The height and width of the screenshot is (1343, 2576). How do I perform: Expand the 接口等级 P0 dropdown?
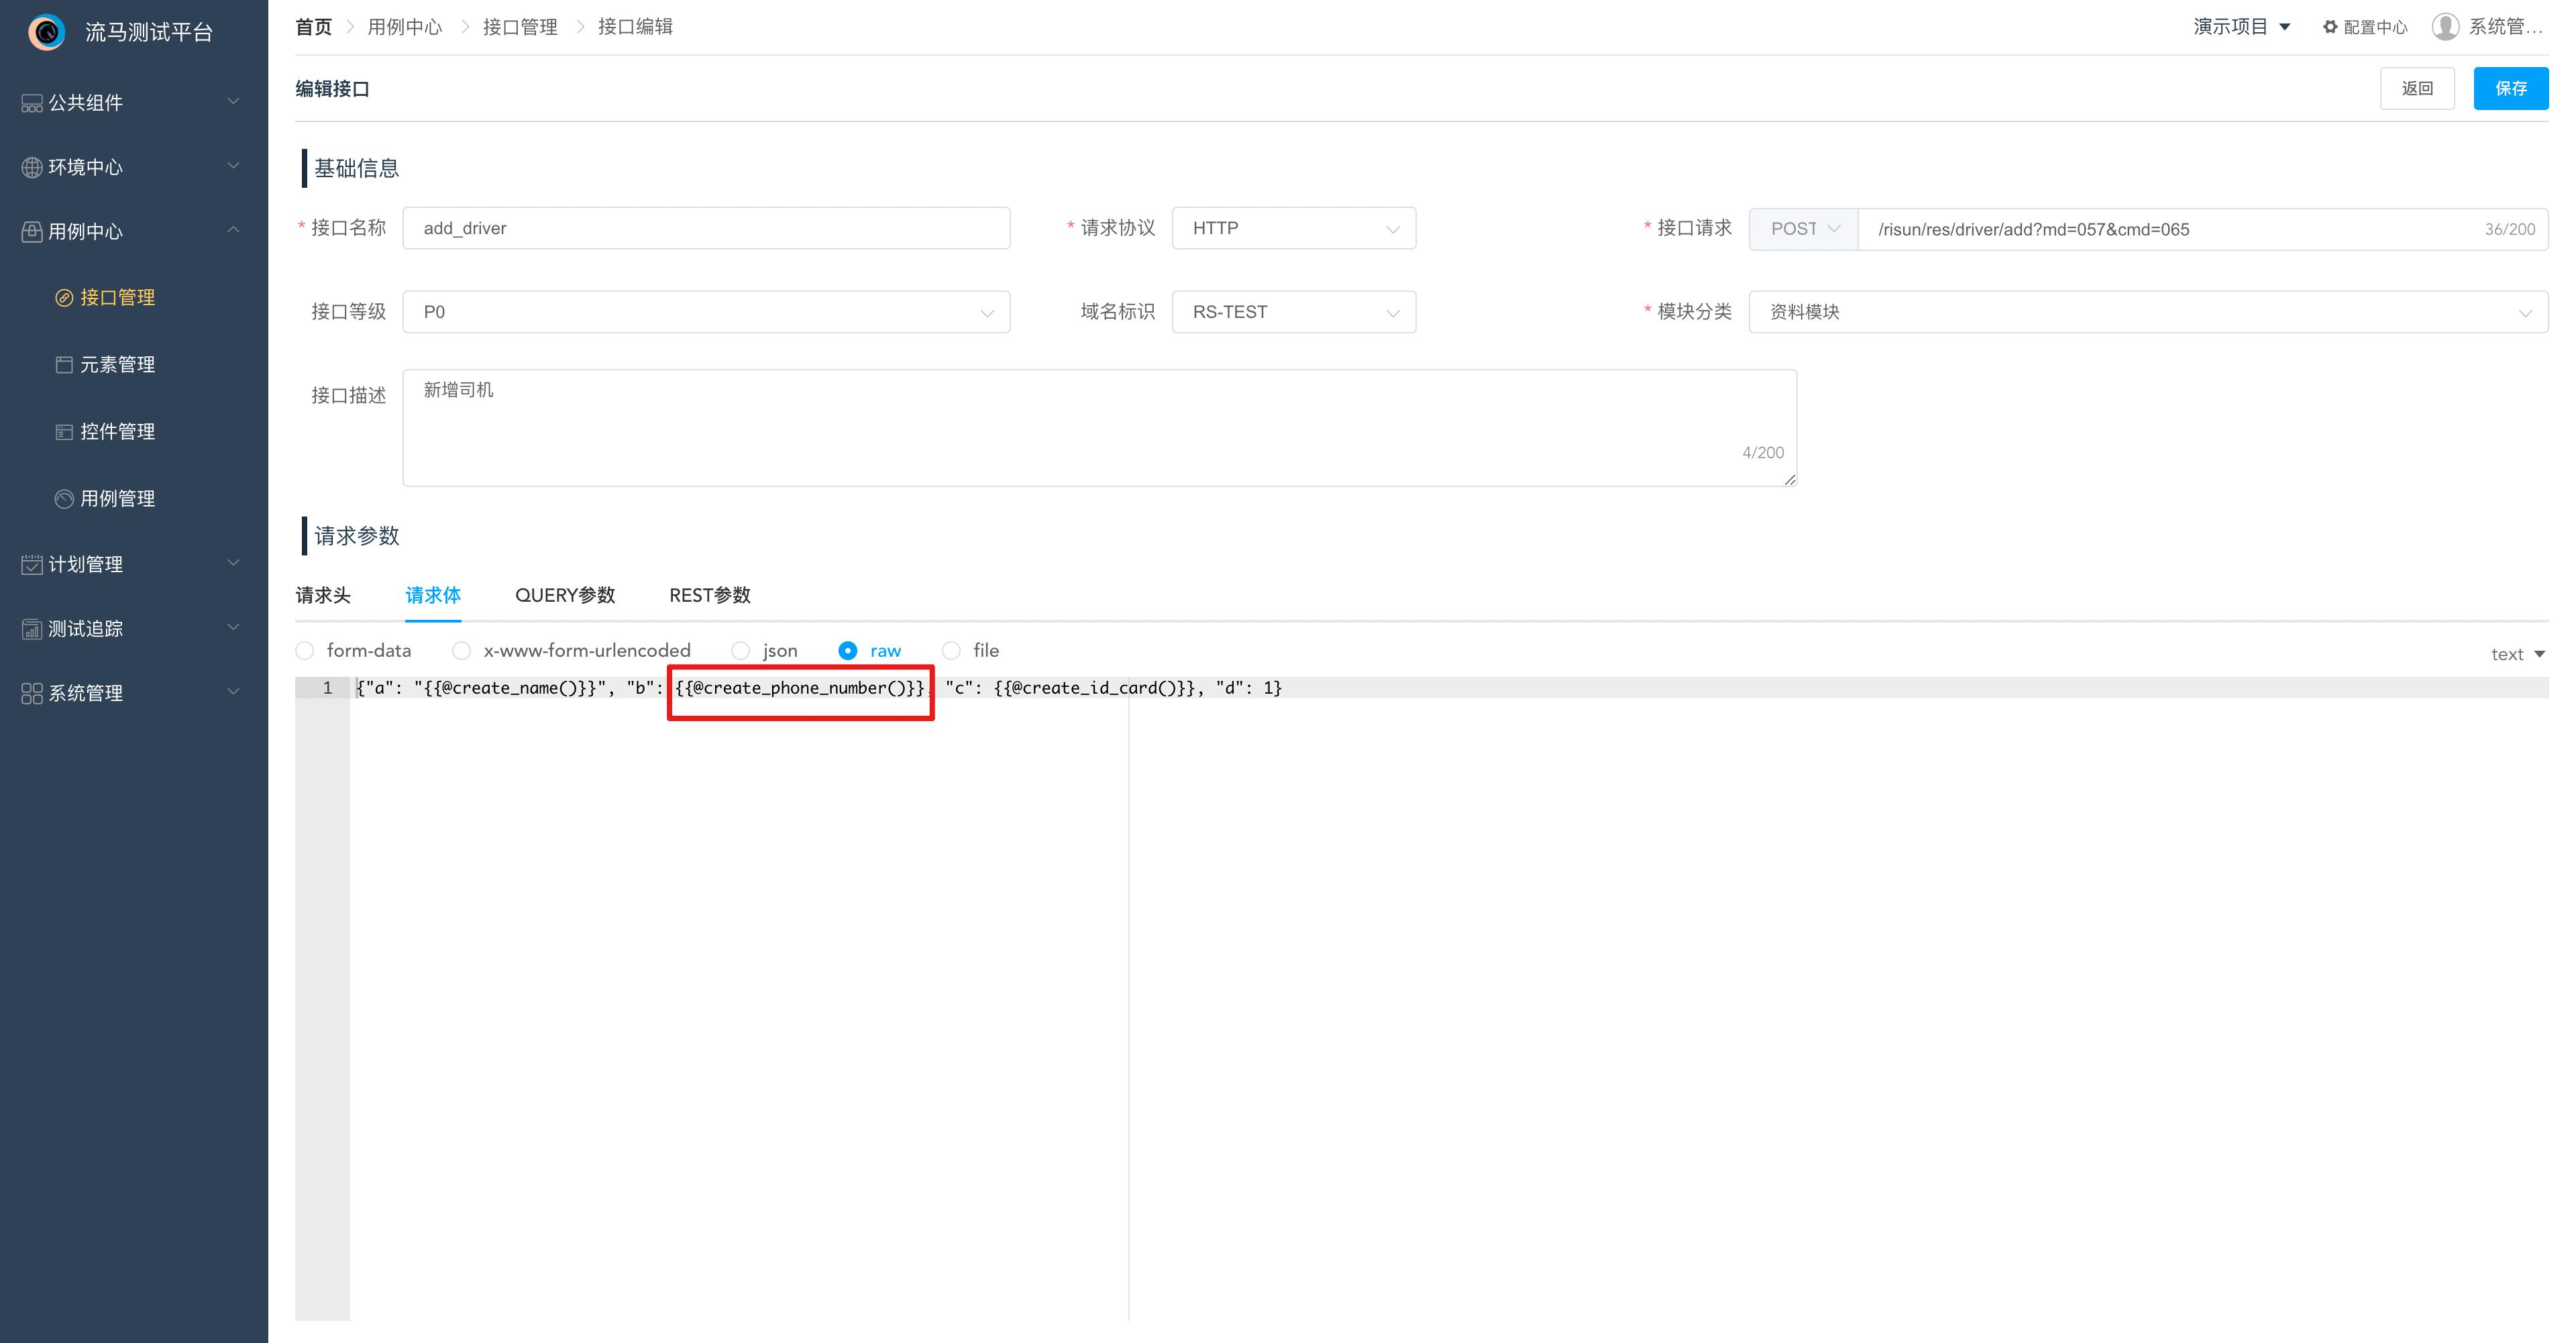(706, 312)
